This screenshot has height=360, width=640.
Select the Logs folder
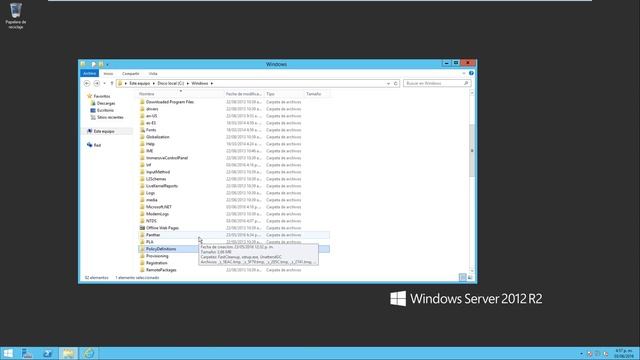pyautogui.click(x=150, y=193)
